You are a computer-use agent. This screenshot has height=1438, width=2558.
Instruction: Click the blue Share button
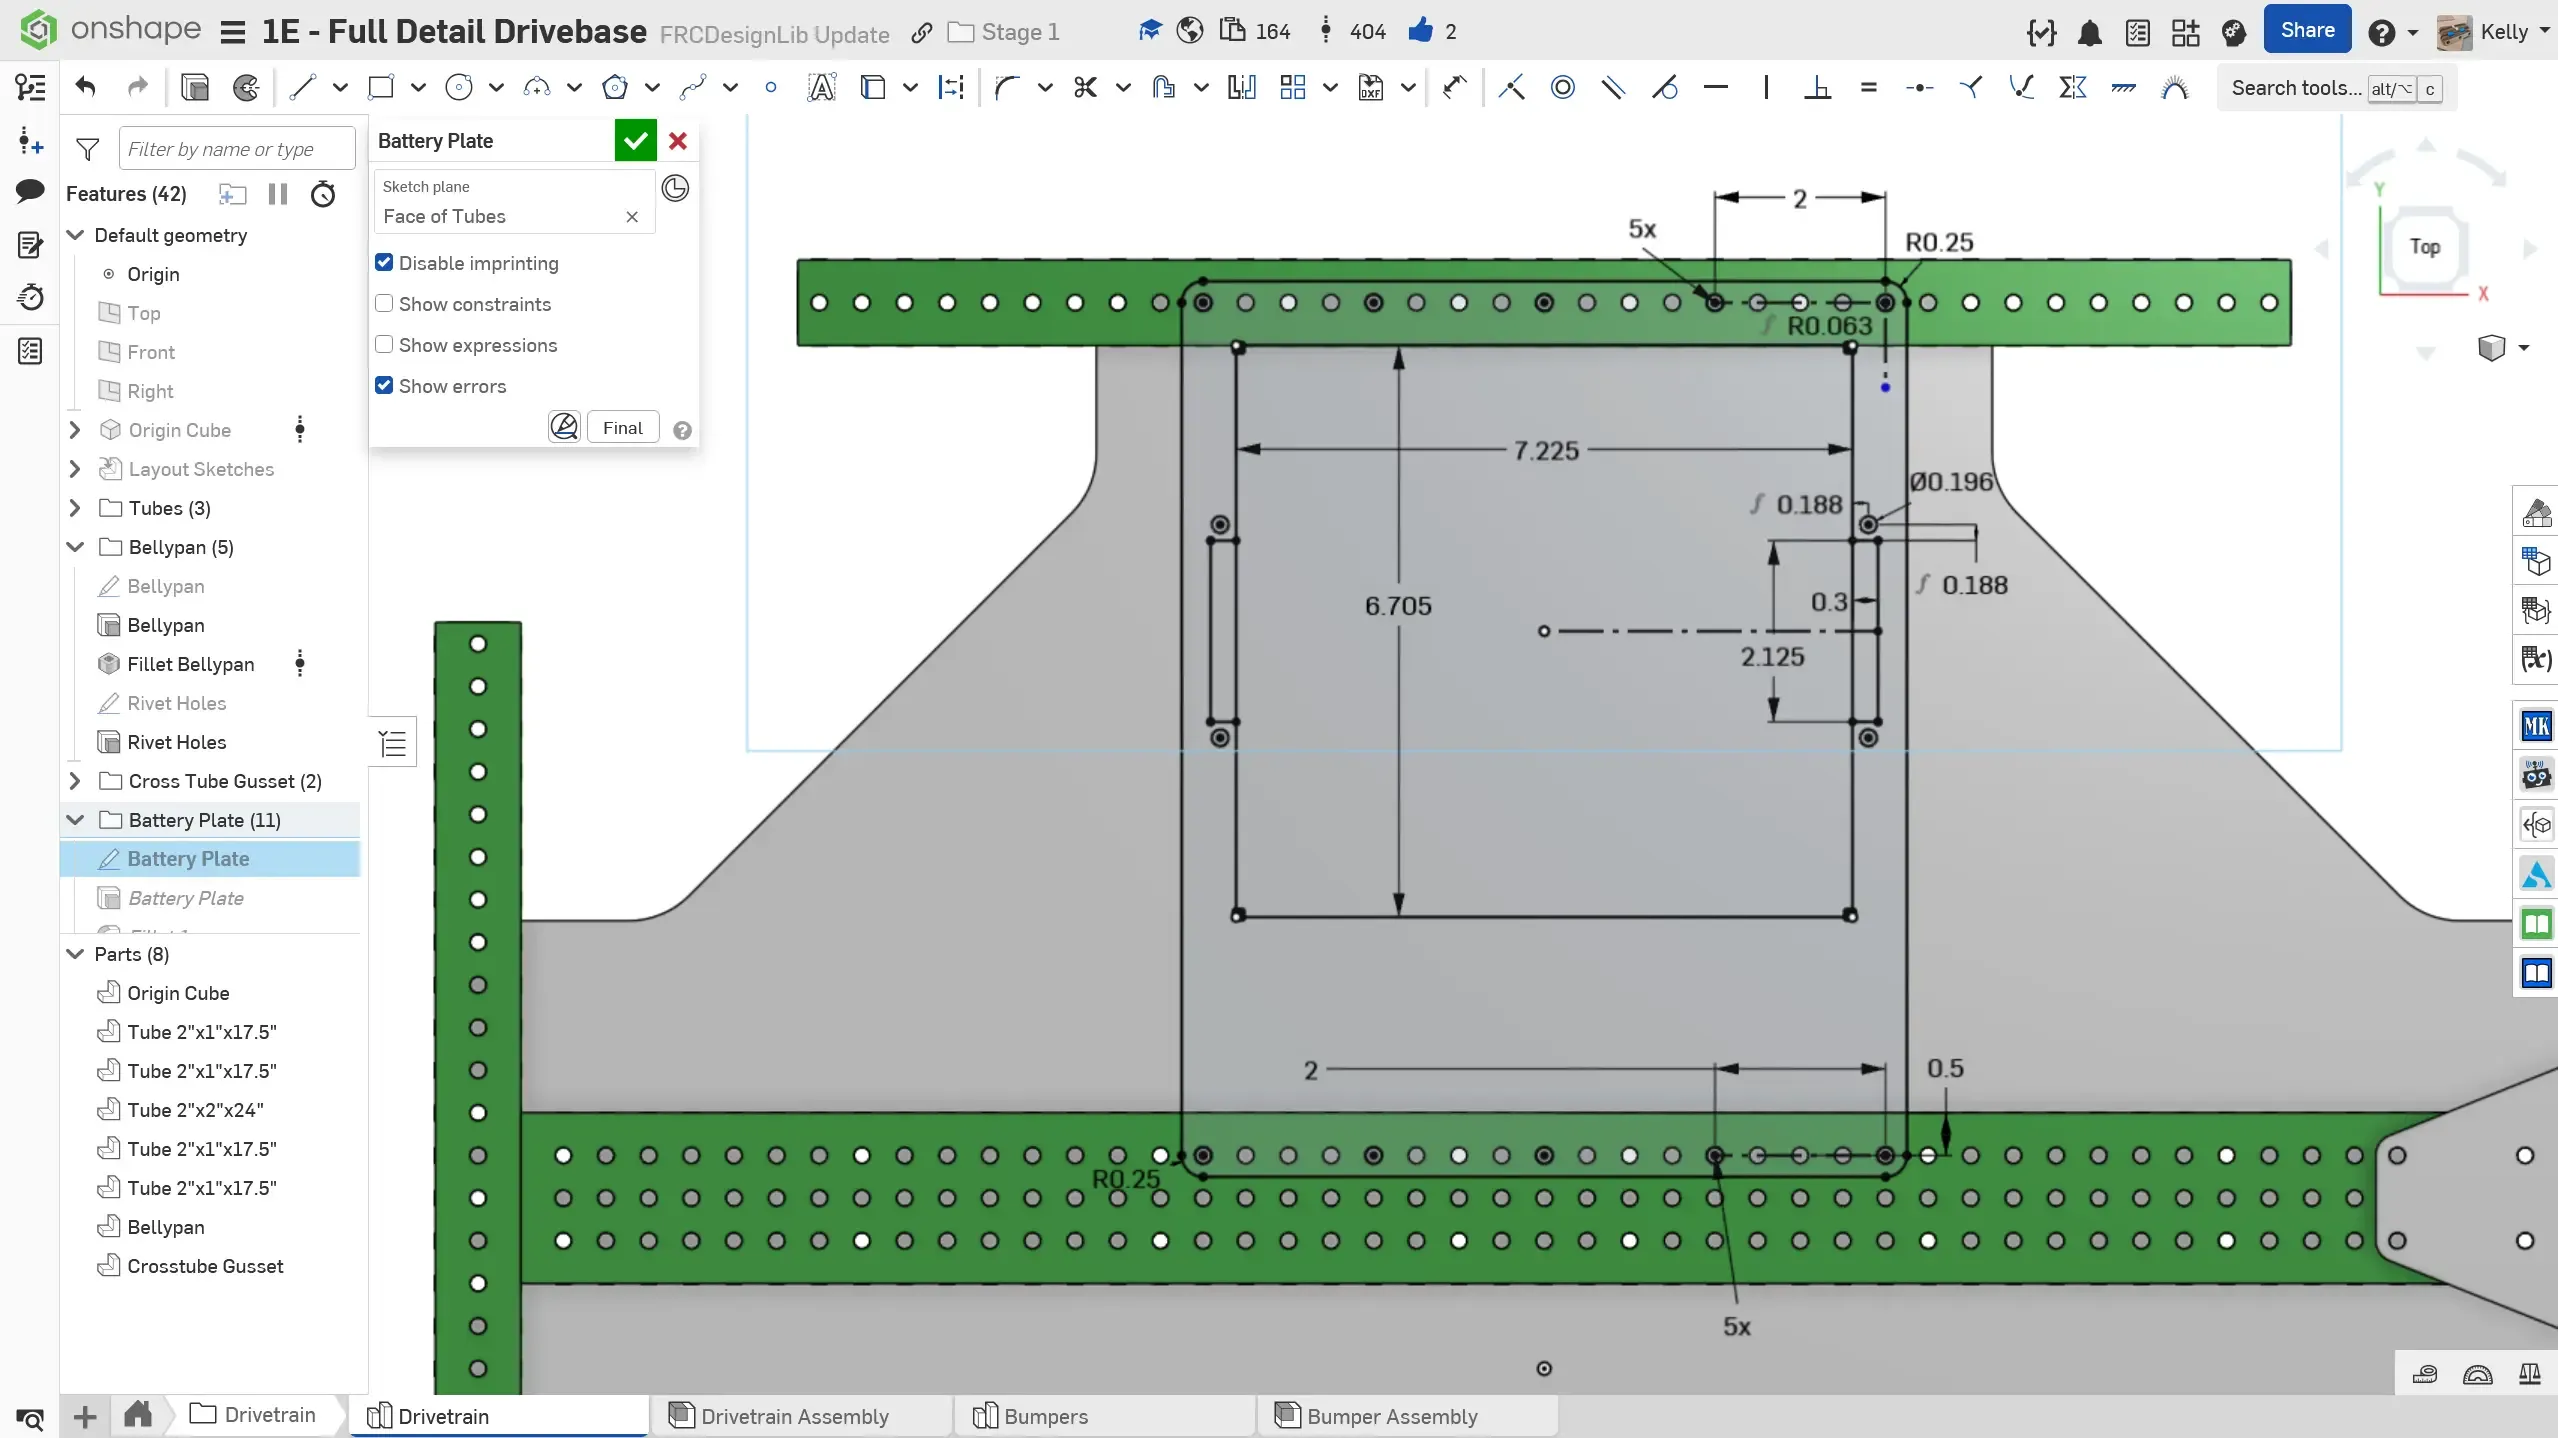click(x=2306, y=31)
